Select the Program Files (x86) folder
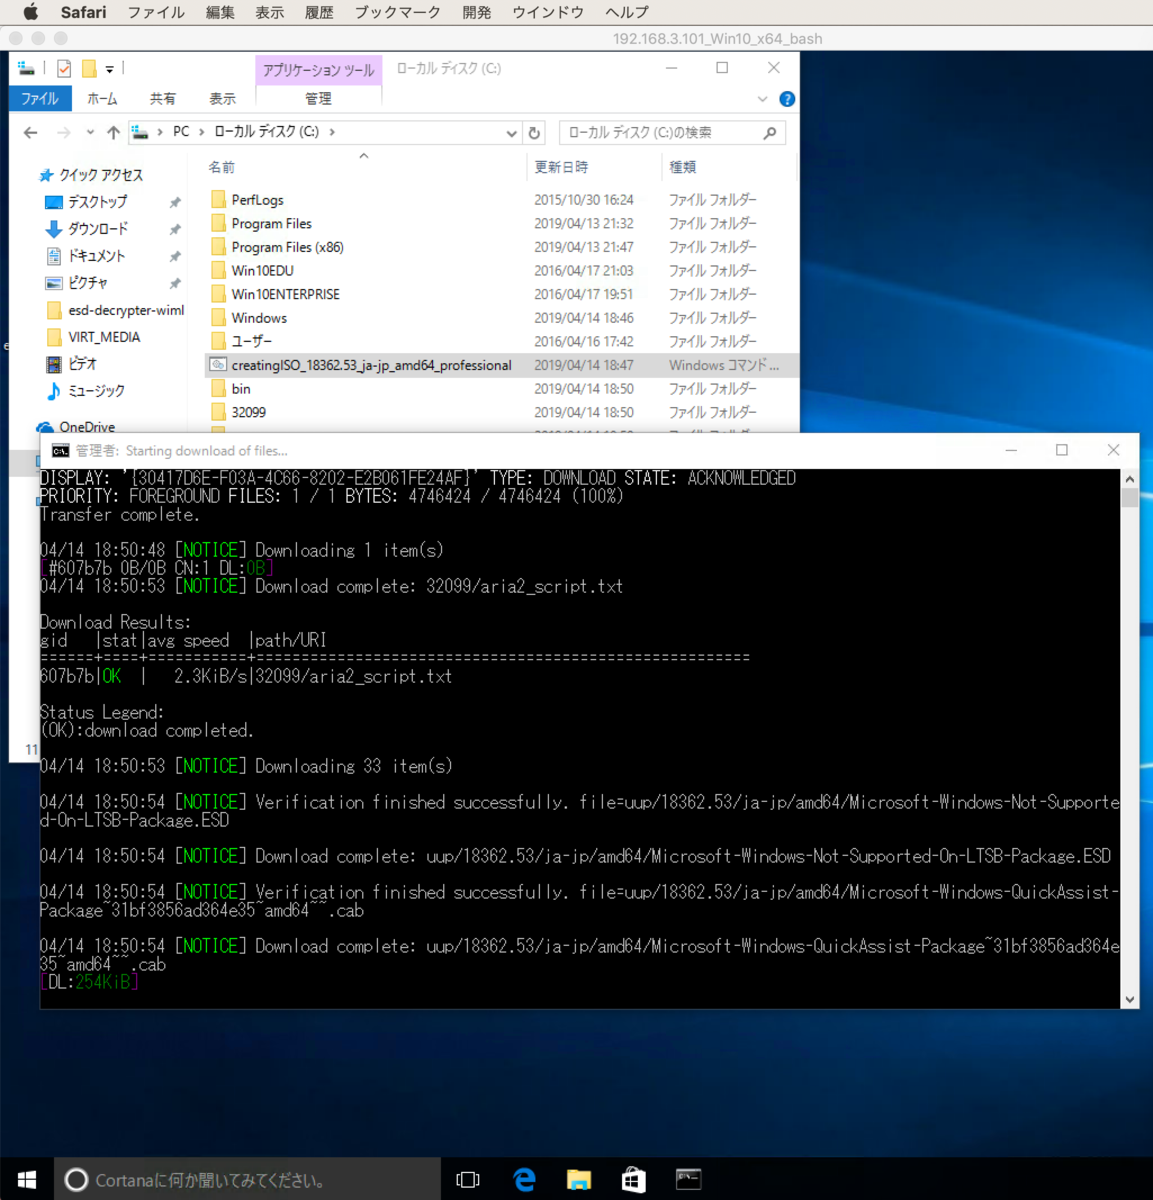This screenshot has width=1153, height=1200. pyautogui.click(x=287, y=247)
